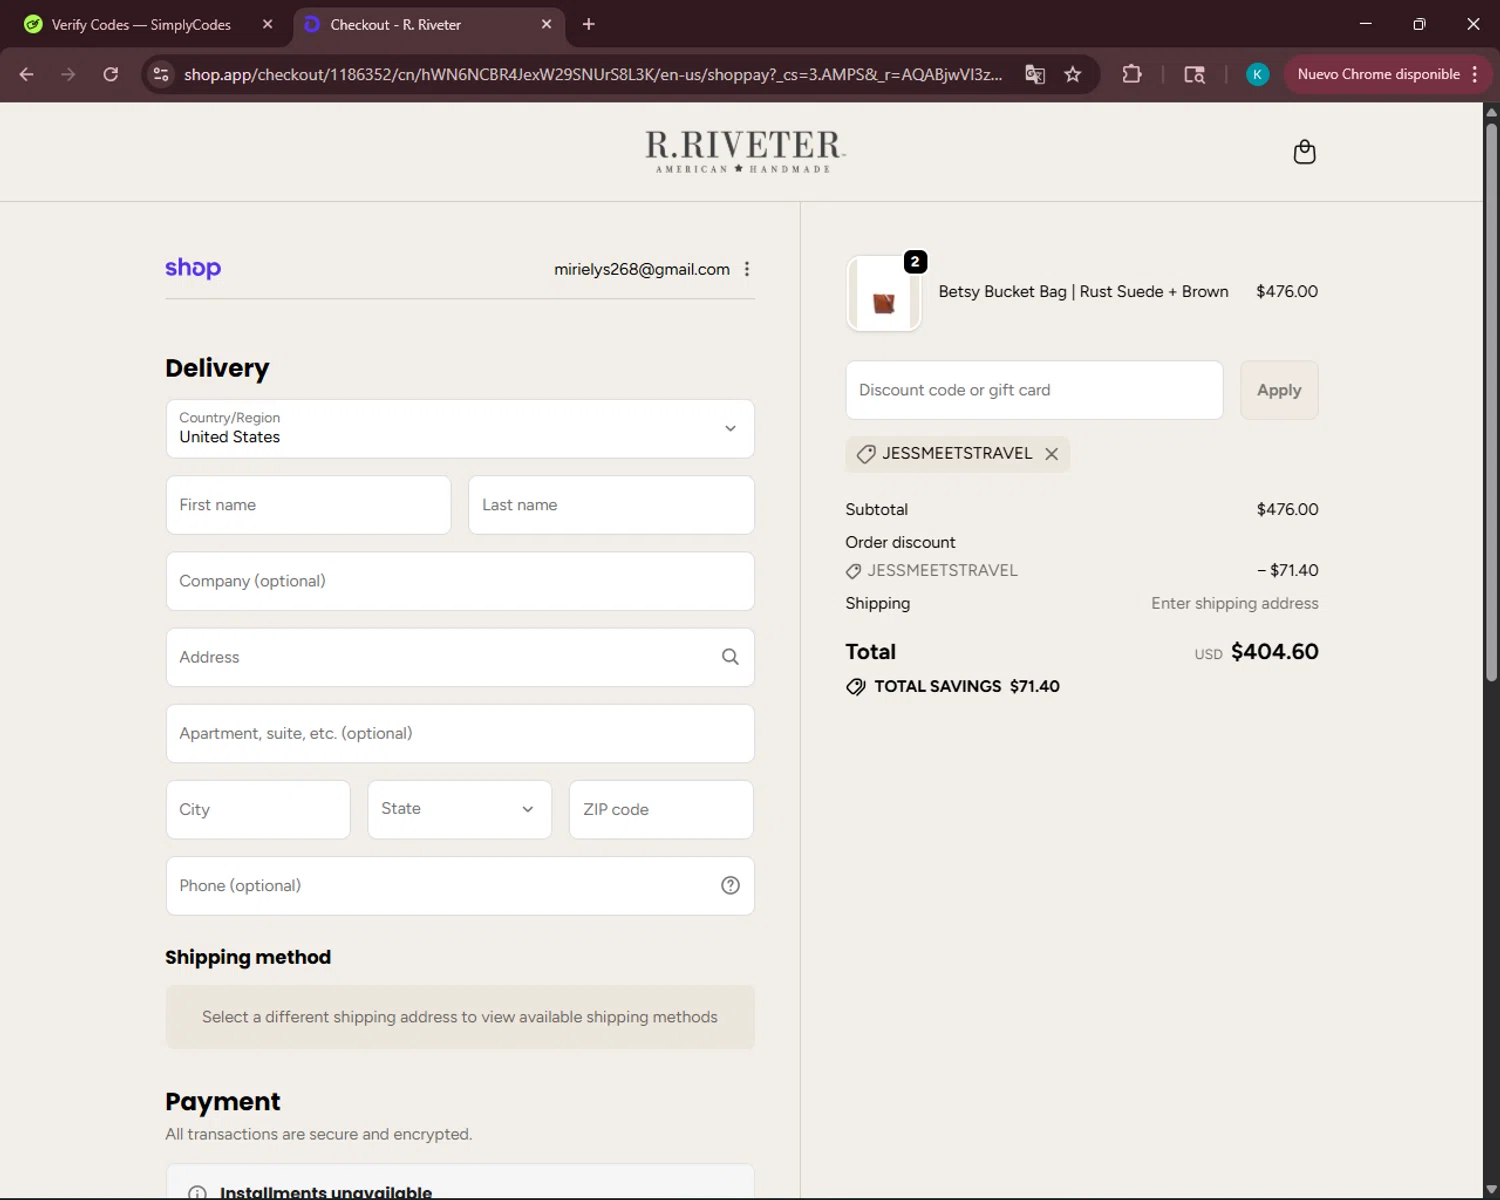Click the Phone (optional) field
This screenshot has height=1200, width=1500.
point(460,885)
